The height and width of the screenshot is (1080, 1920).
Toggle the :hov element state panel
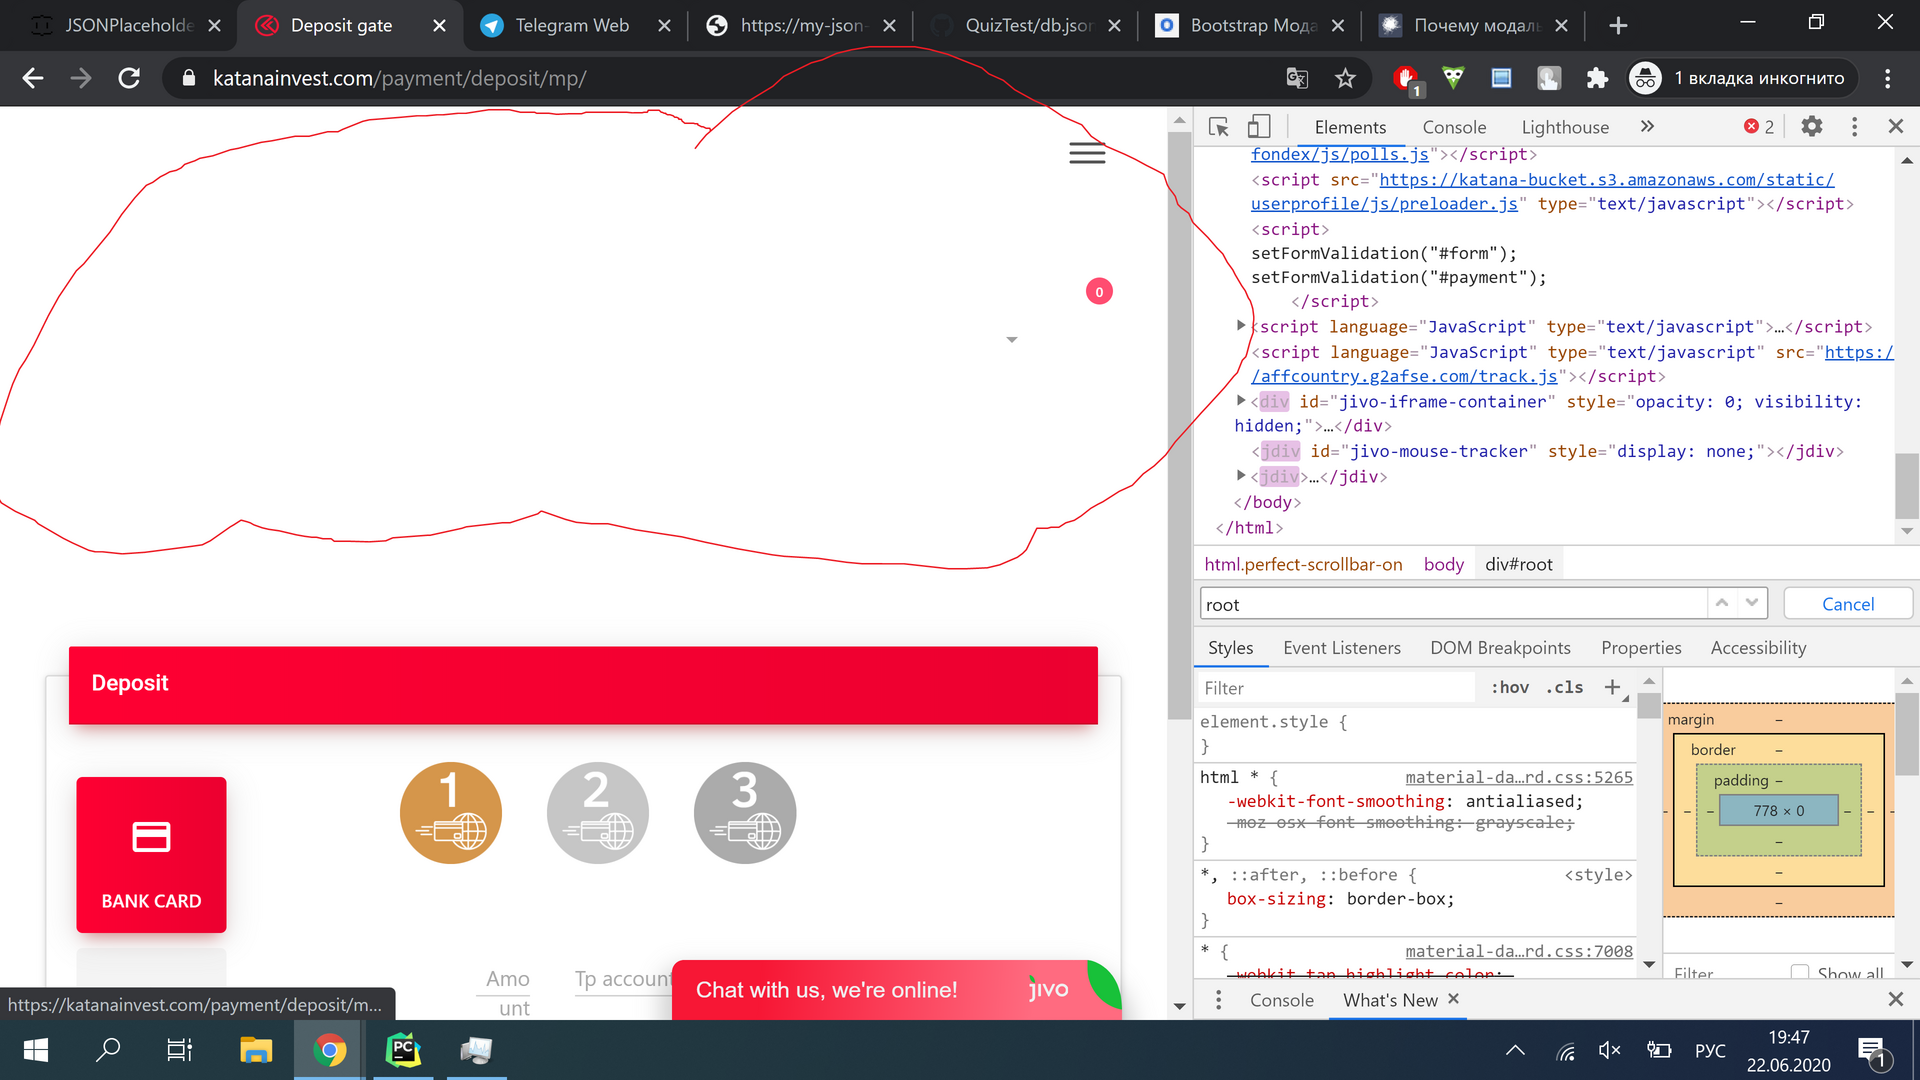[x=1510, y=688]
